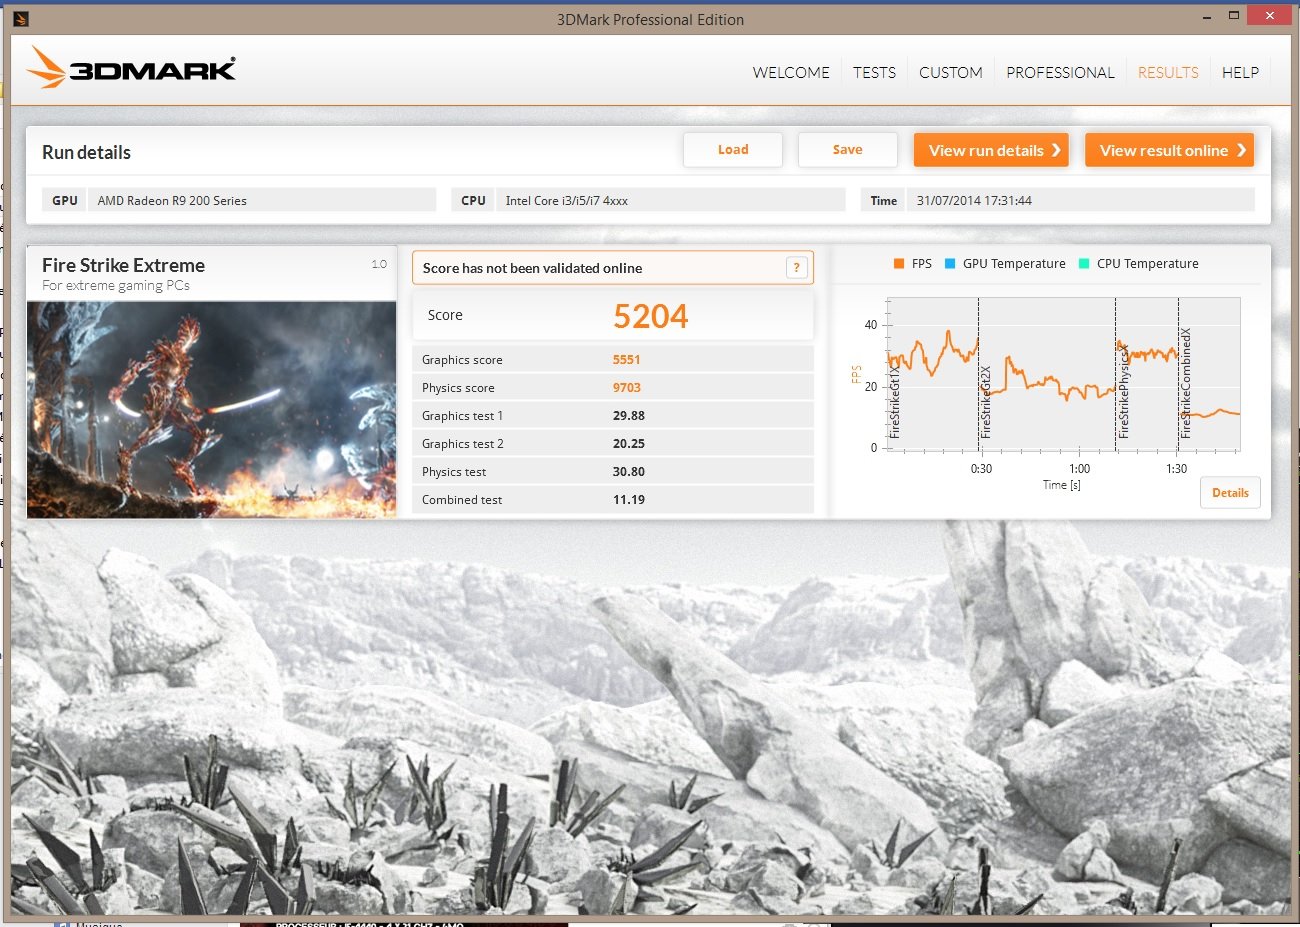
Task: Click the Time field showing 31/07/2014 17:31:44
Action: point(1080,200)
